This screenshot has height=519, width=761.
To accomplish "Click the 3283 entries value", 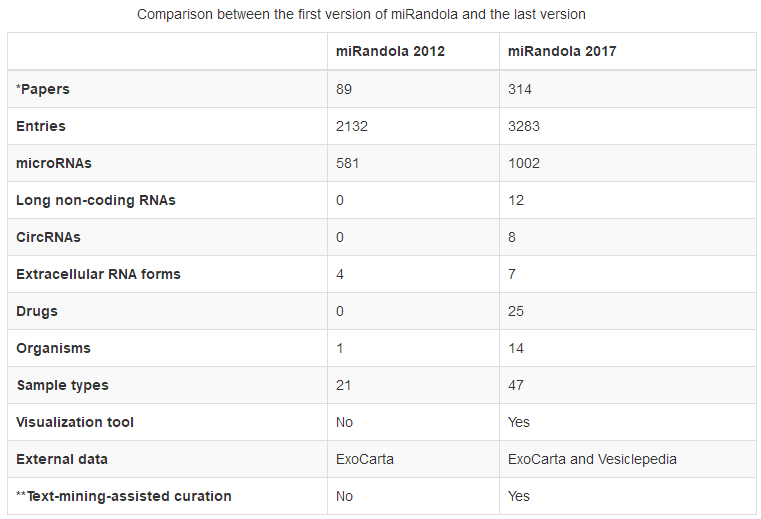I will [x=524, y=126].
